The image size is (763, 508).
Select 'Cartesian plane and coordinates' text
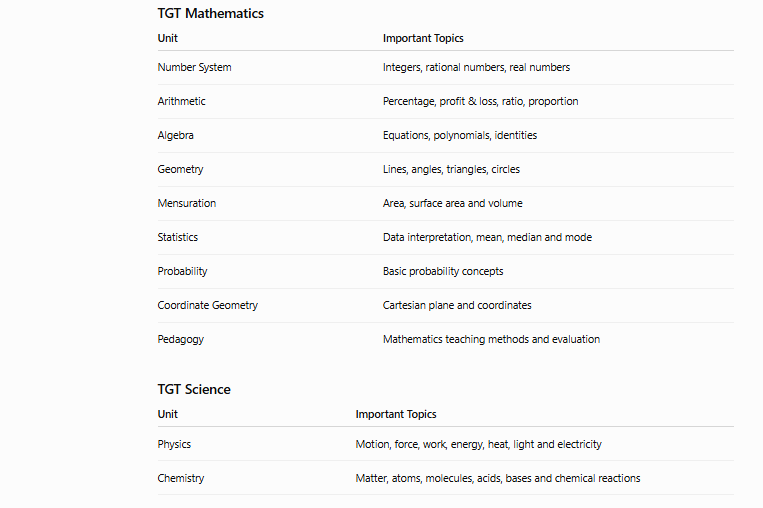(x=457, y=306)
